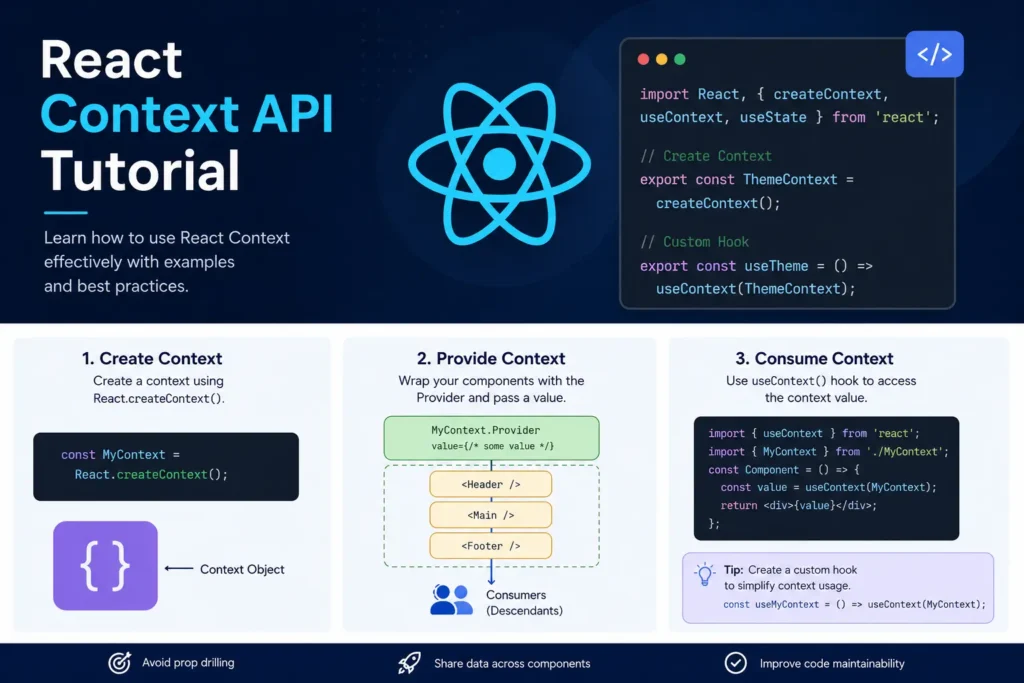Image resolution: width=1024 pixels, height=683 pixels.
Task: Click the '// Custom Hook' comment line
Action: [x=694, y=242]
